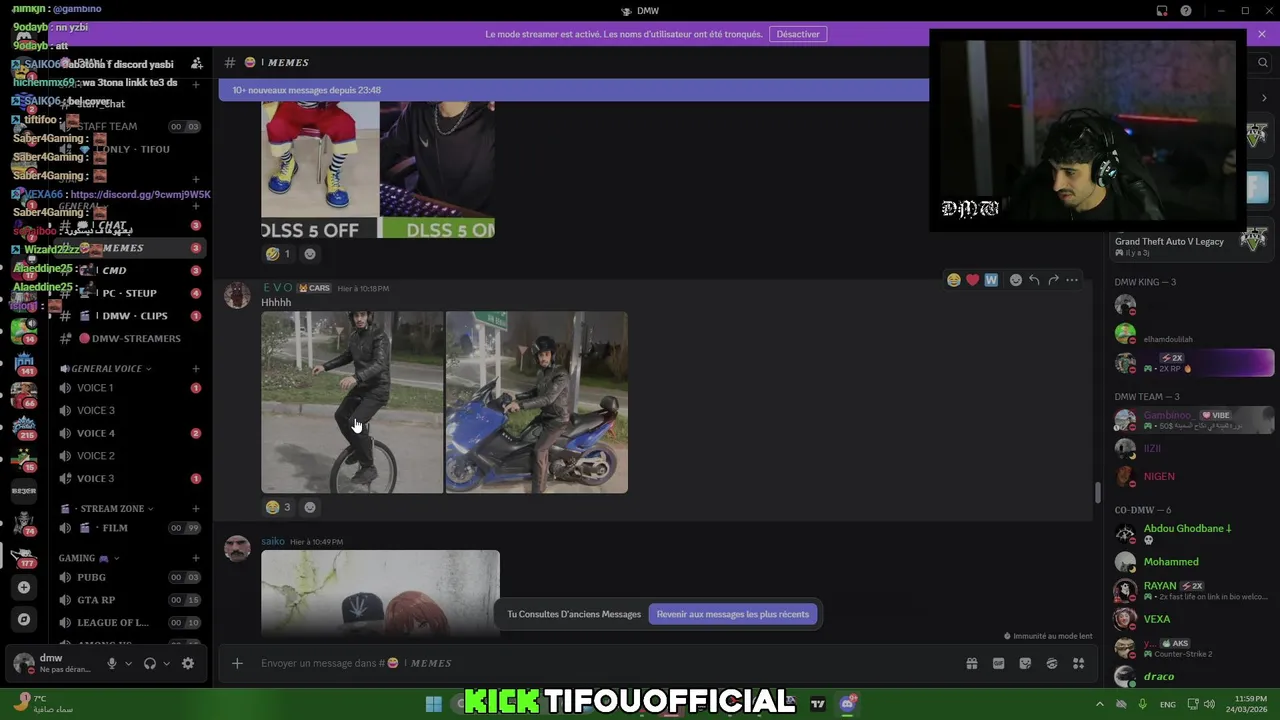Open the MEMES text channel
The height and width of the screenshot is (720, 1280).
click(x=130, y=248)
